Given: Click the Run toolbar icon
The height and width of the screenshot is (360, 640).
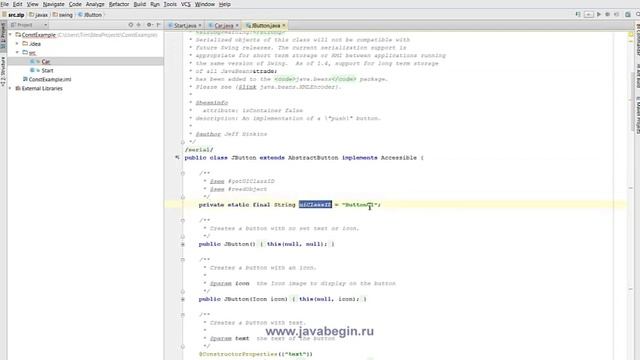Looking at the screenshot, I should click(x=599, y=14).
